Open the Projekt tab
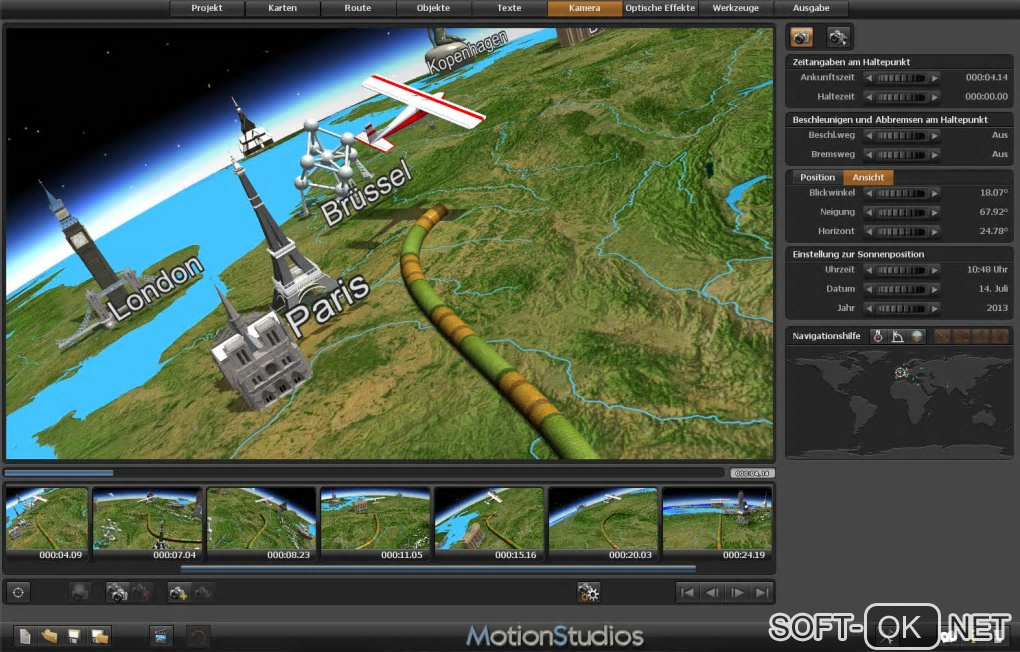The height and width of the screenshot is (652, 1020). [207, 8]
